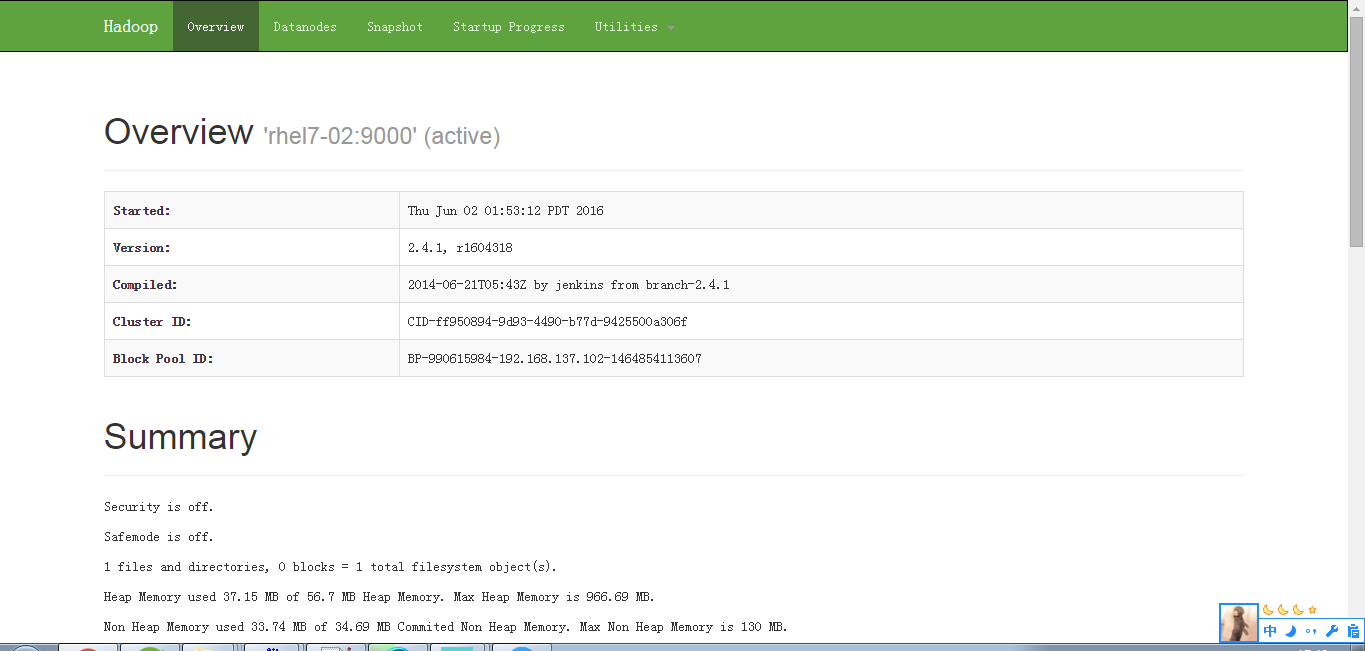Select 'Thu Jun 02 01:53:12 PDT 2016' value
The width and height of the screenshot is (1365, 651).
coord(505,211)
